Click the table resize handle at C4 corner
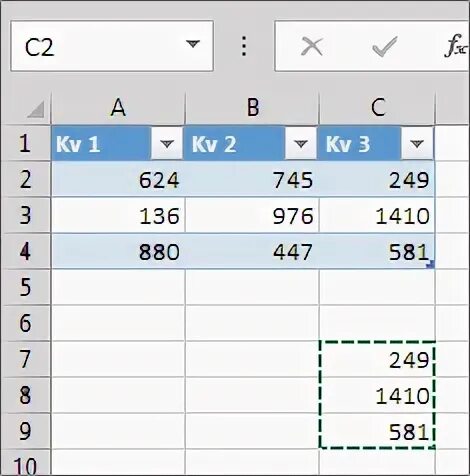 click(x=431, y=265)
